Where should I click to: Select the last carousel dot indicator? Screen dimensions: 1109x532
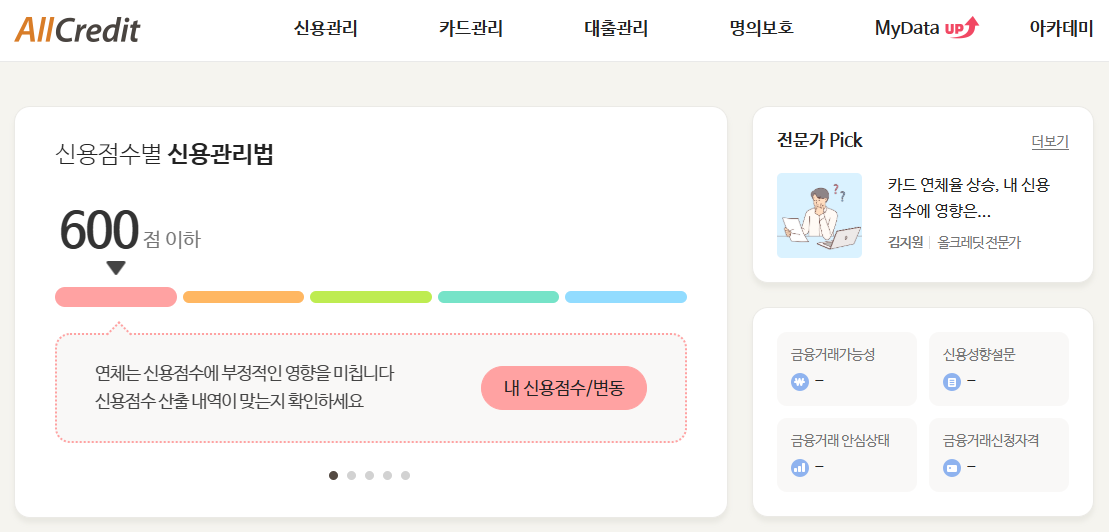405,475
